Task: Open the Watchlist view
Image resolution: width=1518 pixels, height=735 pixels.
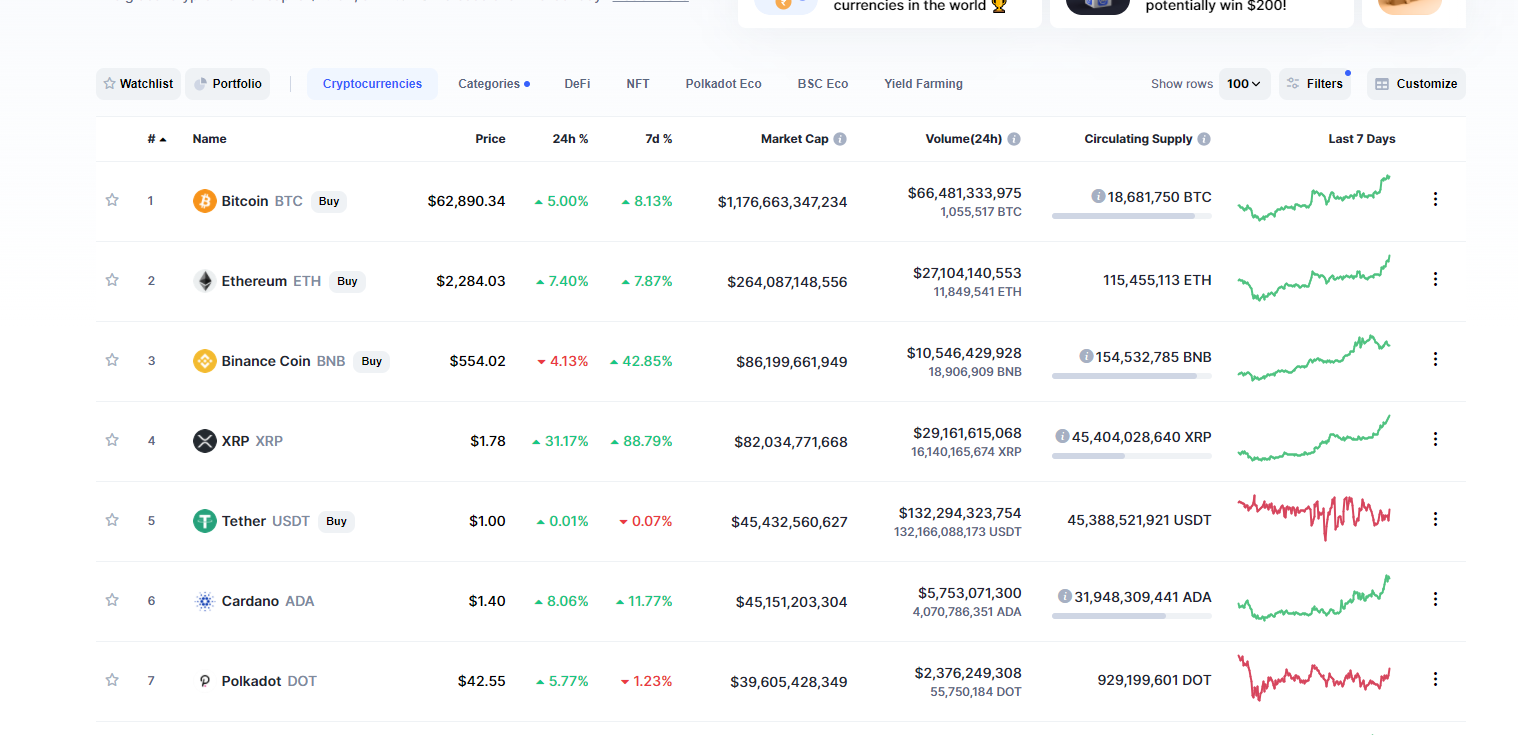Action: point(138,84)
